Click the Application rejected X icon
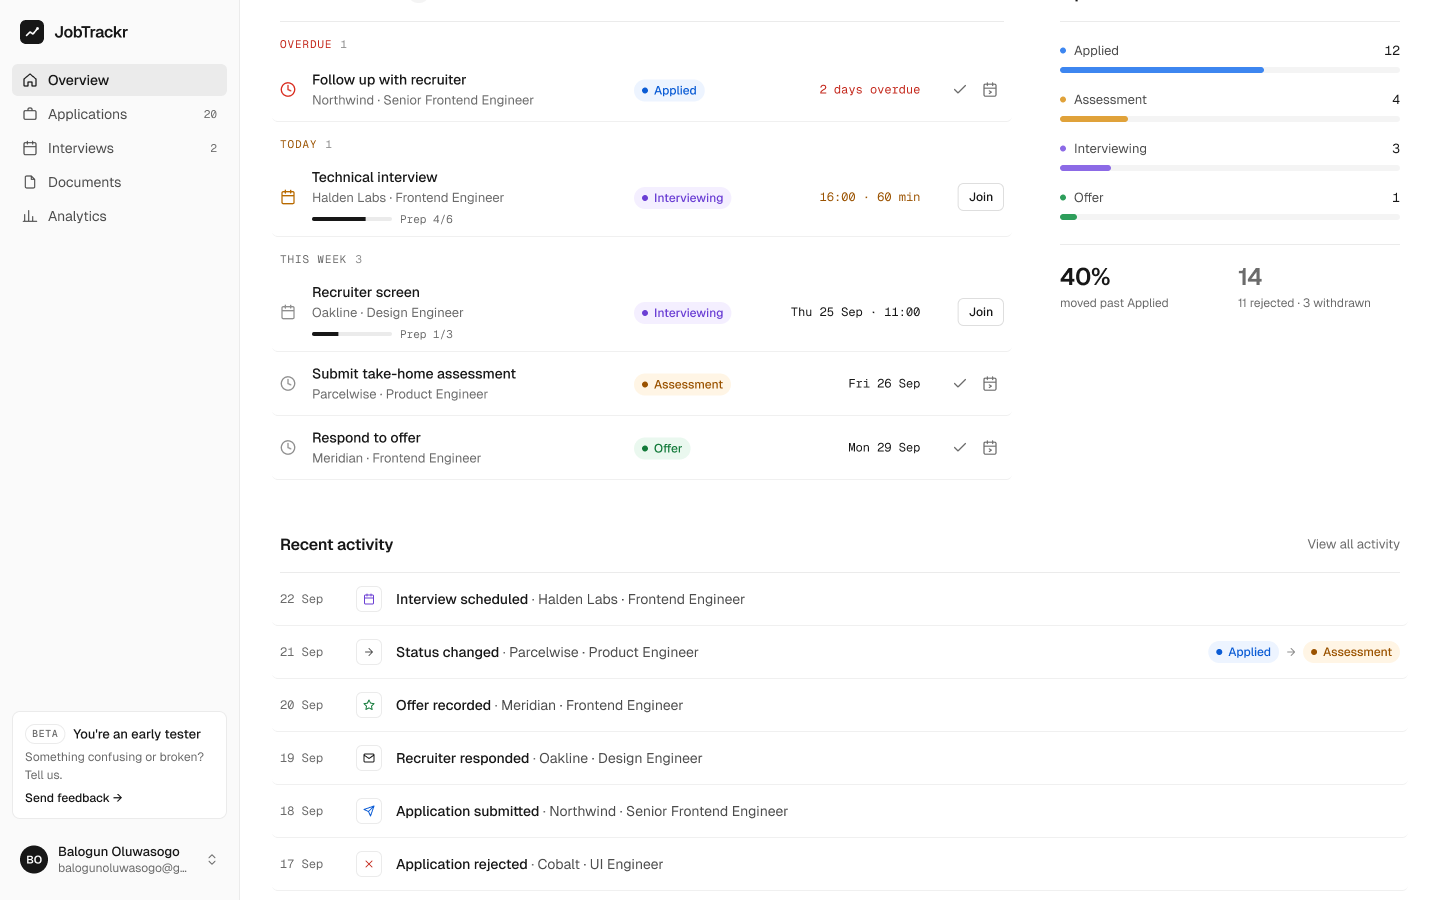 [x=369, y=864]
